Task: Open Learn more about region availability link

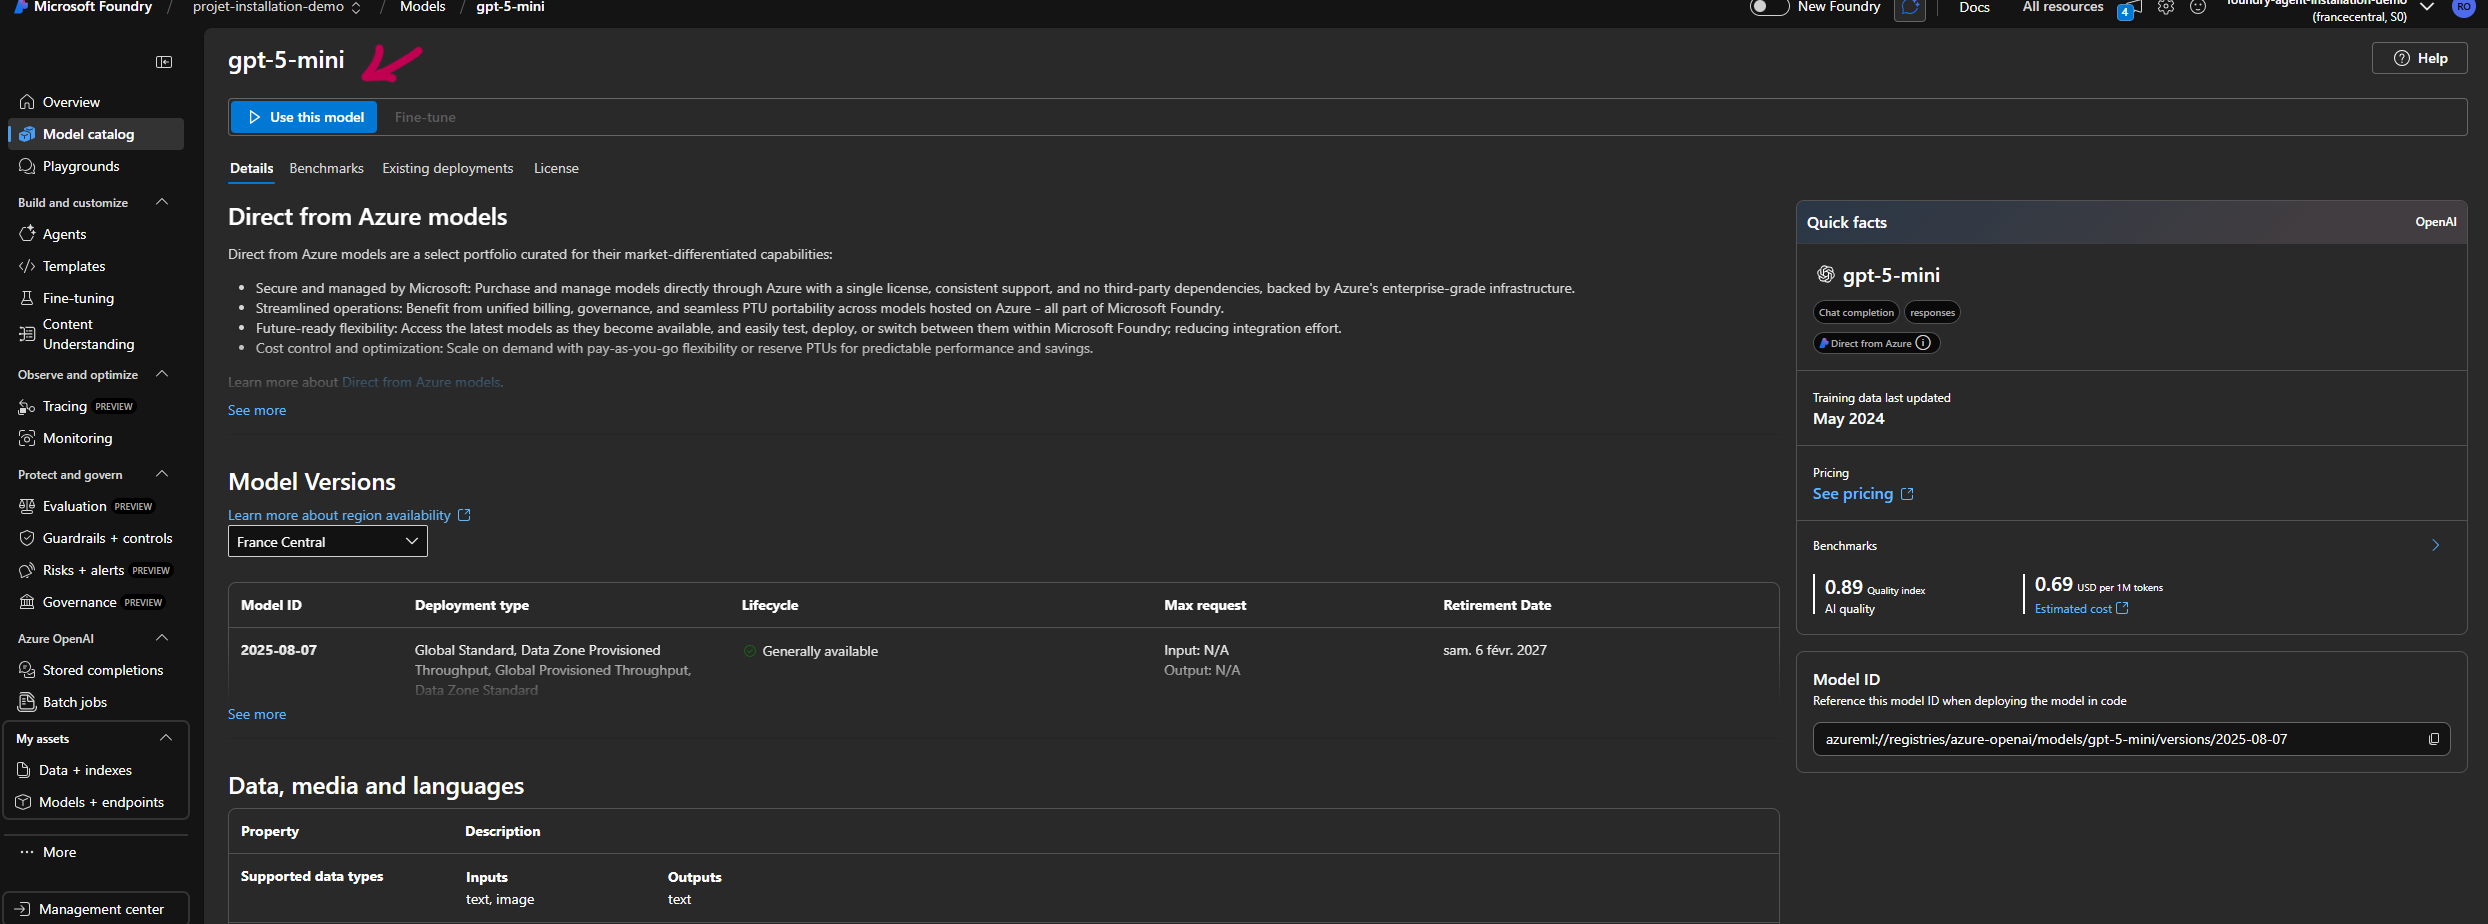Action: [x=349, y=515]
